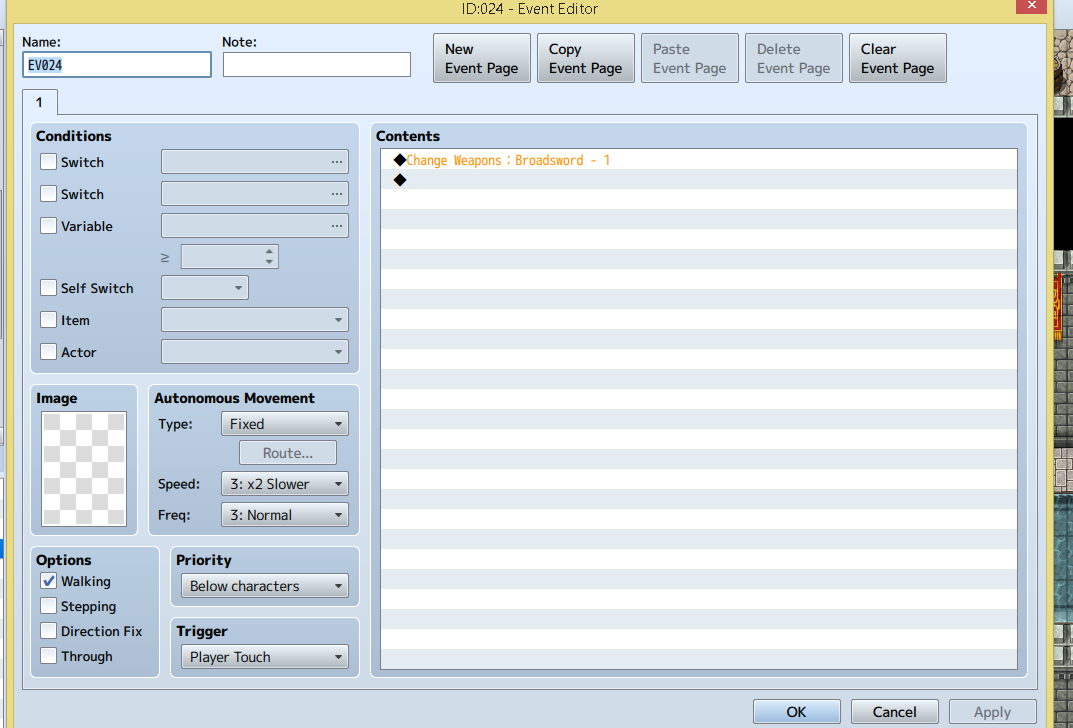
Task: Click the event Image graphic box
Action: pos(83,469)
